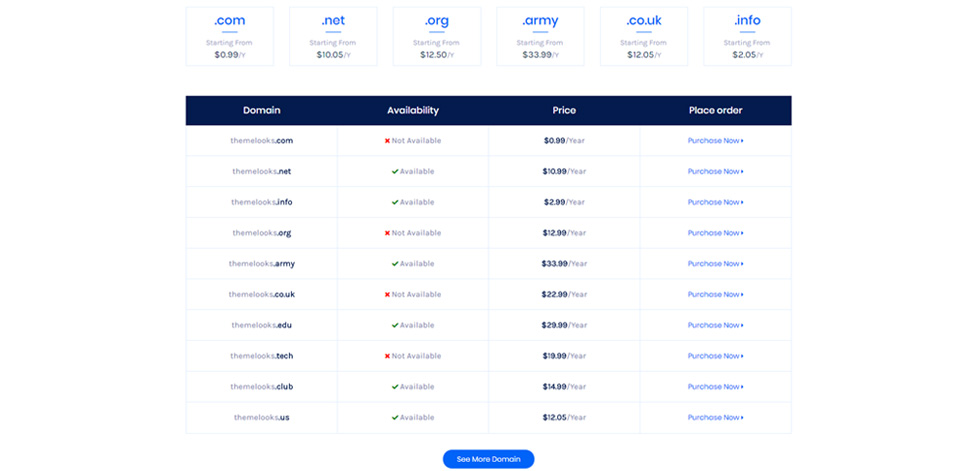This screenshot has height=471, width=980.
Task: Click the themelooks.army domain name cell
Action: click(x=261, y=264)
